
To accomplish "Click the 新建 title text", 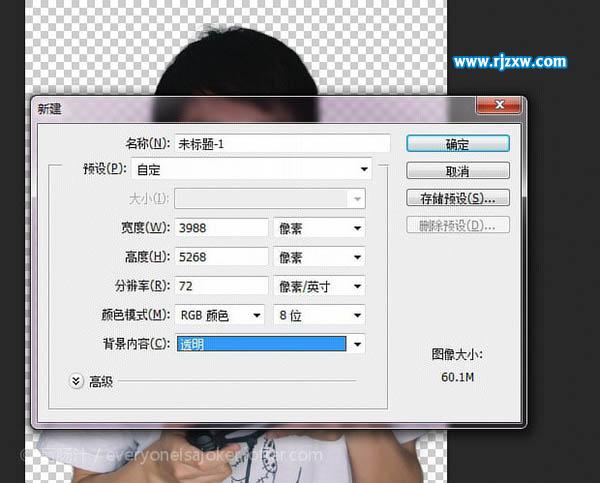I will [49, 109].
